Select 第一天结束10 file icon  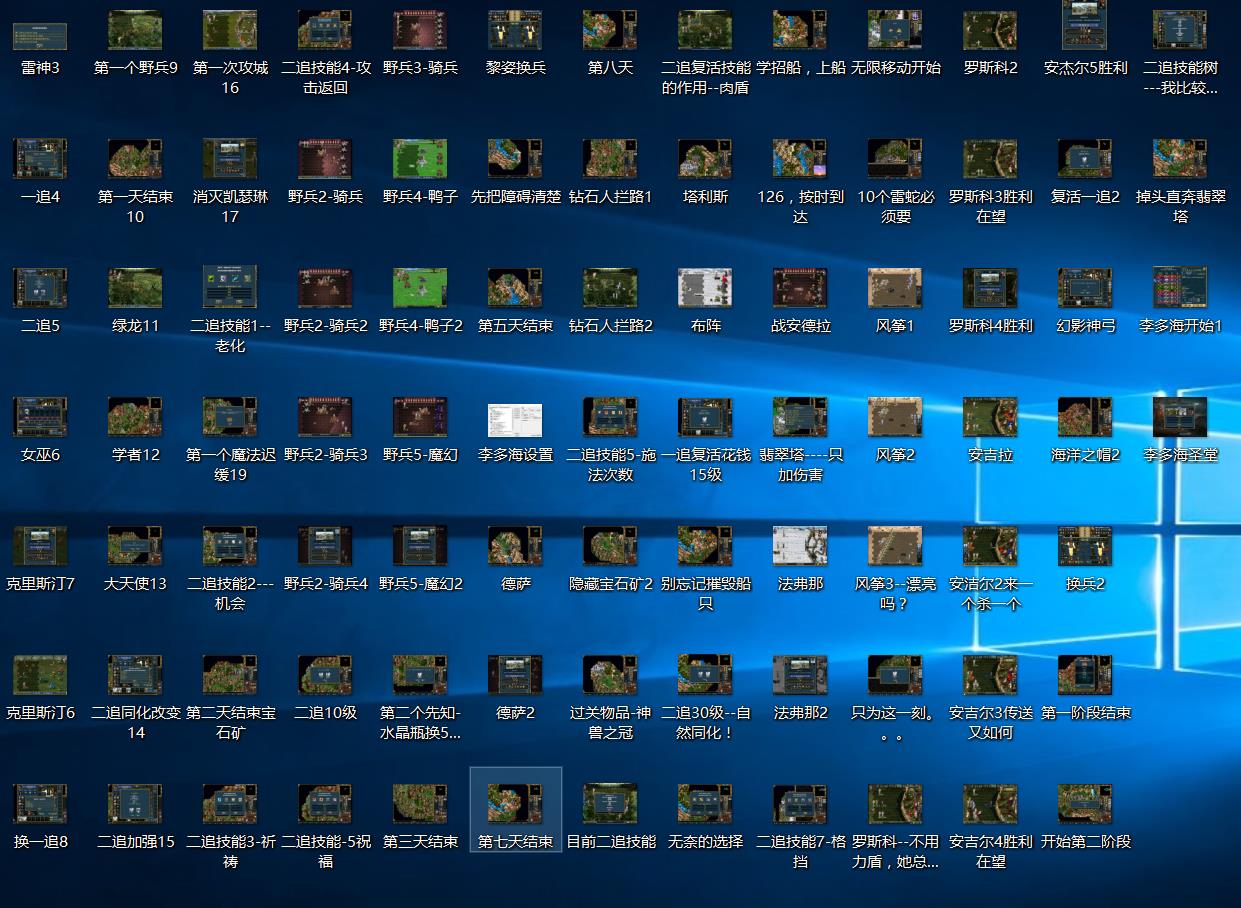135,160
